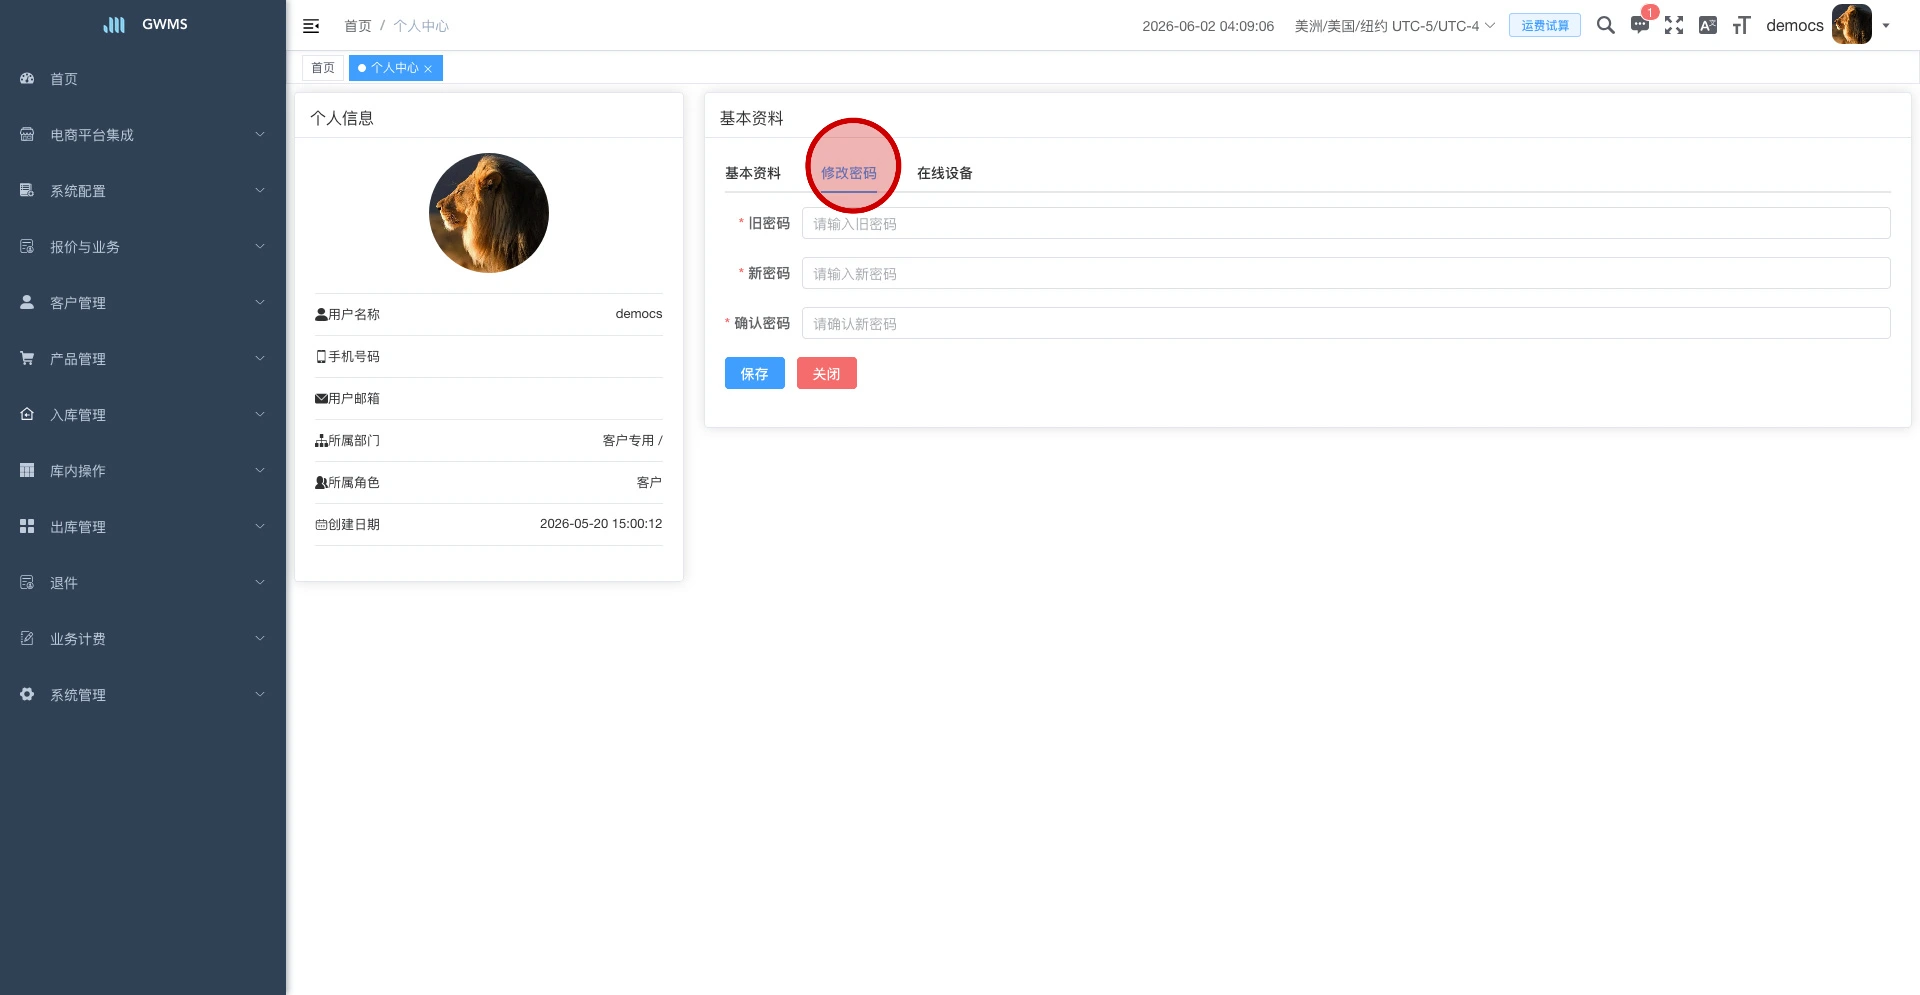Click the 用户邮箱 row label

[x=354, y=398]
